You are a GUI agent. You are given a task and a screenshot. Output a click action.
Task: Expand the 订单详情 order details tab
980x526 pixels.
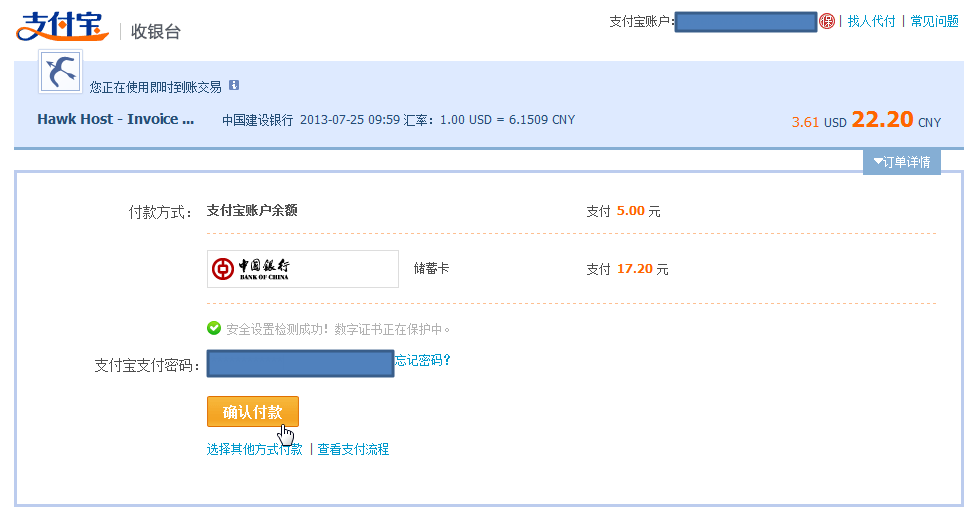[901, 162]
